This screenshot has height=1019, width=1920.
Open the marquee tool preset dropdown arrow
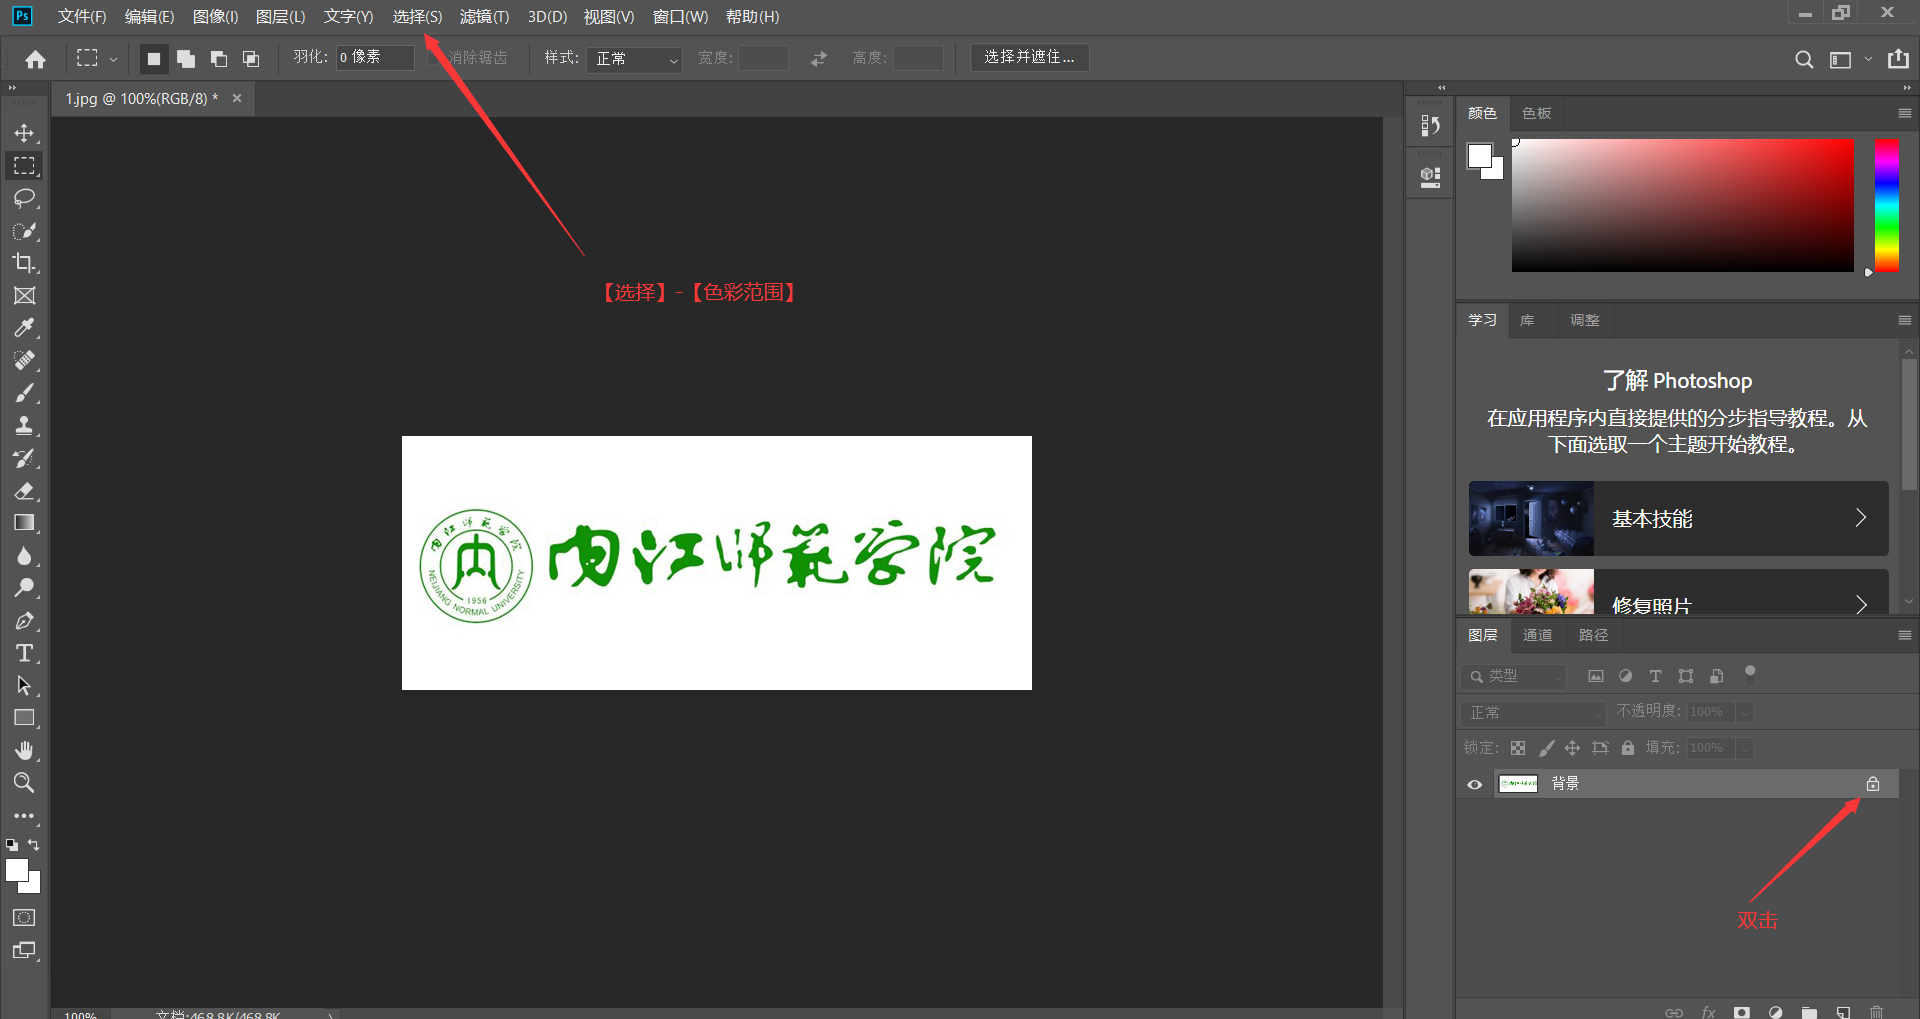tap(113, 60)
